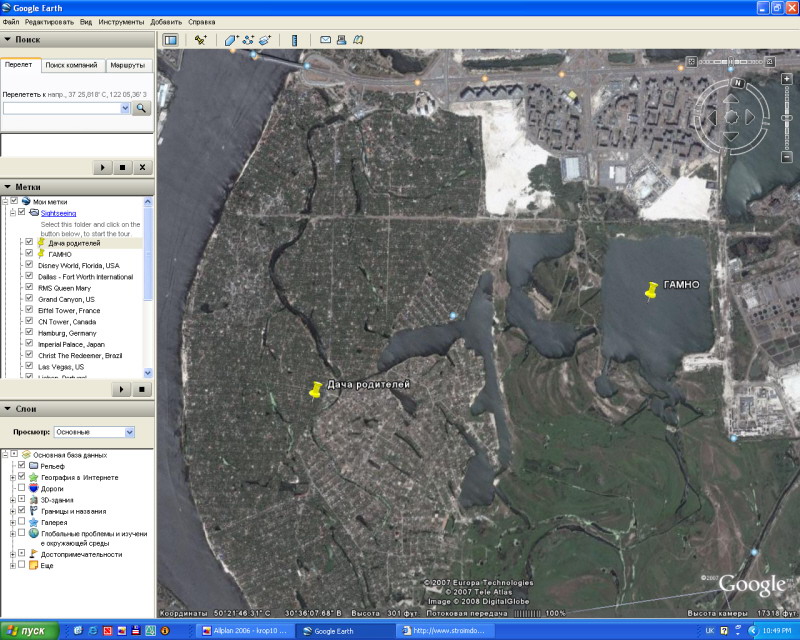Image resolution: width=800 pixels, height=640 pixels.
Task: Enable 'Галерея' layer checkbox
Action: point(21,521)
